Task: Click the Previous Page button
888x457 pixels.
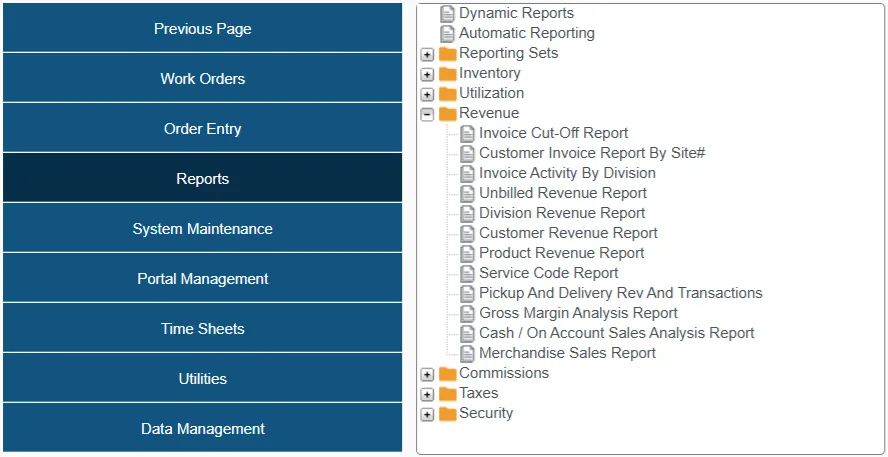Action: pos(202,29)
